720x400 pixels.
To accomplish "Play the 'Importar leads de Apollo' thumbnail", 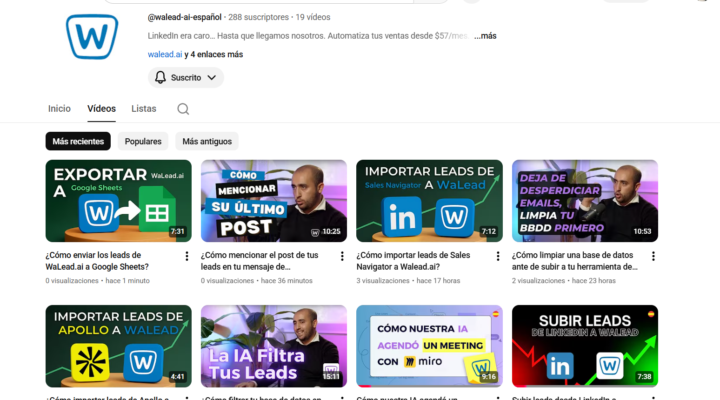I will click(118, 346).
